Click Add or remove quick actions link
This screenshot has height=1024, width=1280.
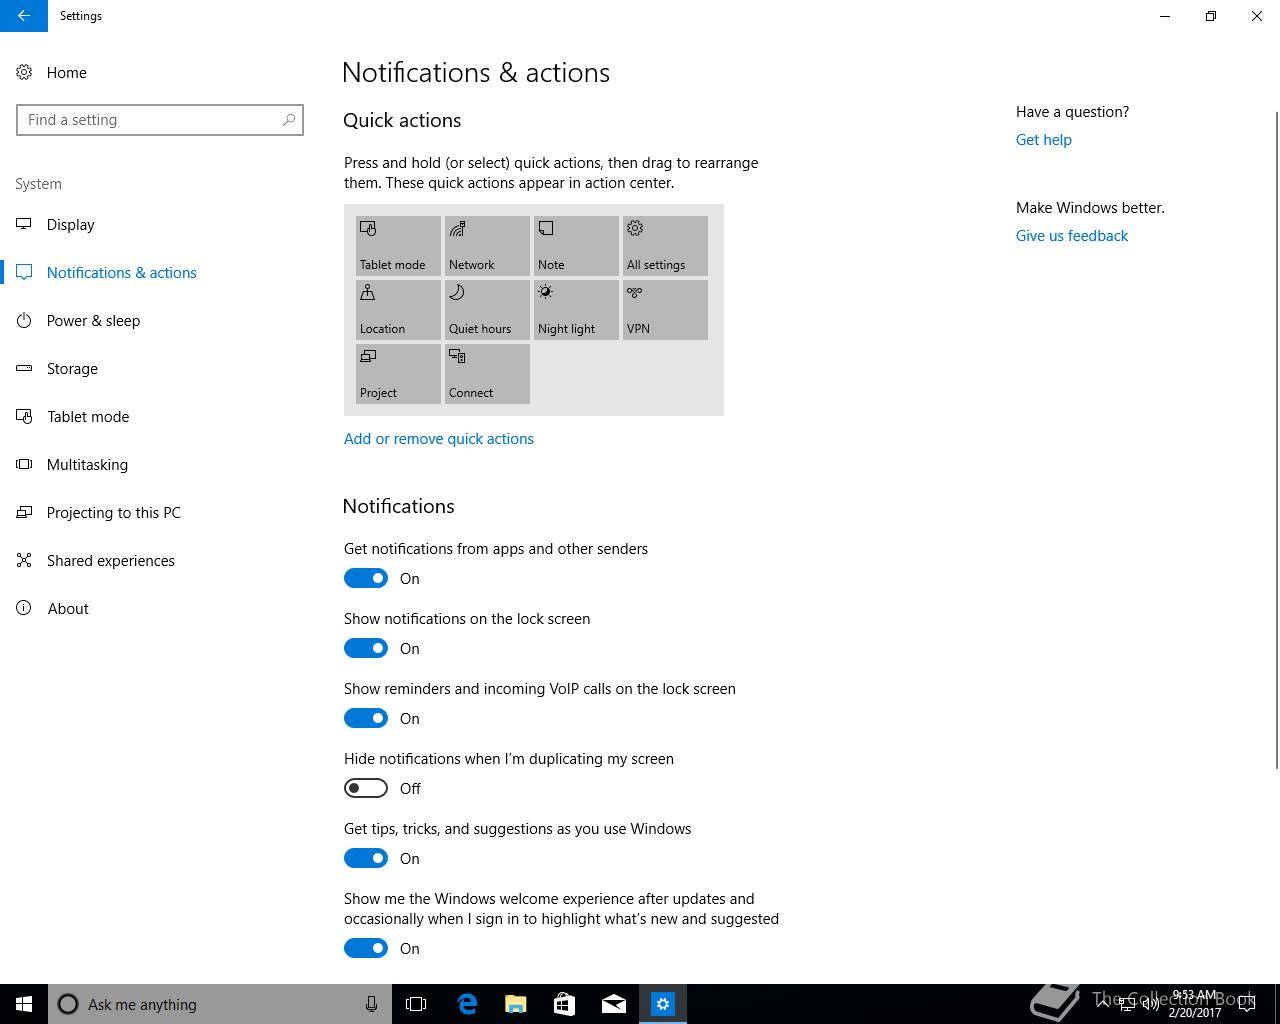(x=439, y=439)
